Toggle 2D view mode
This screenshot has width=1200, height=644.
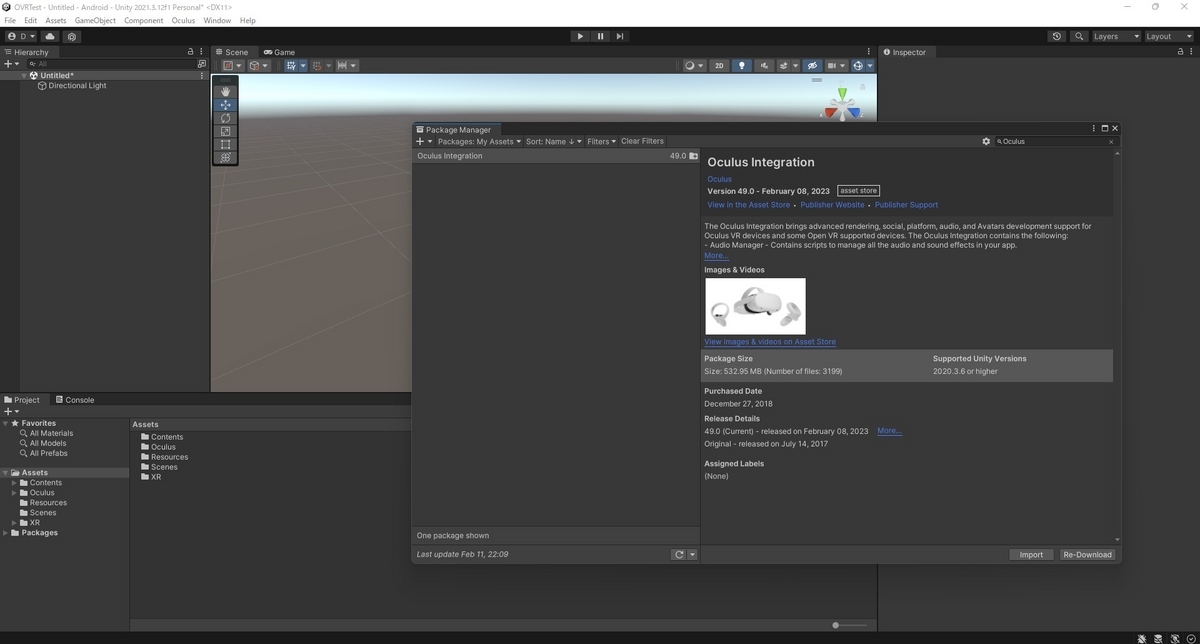[719, 65]
